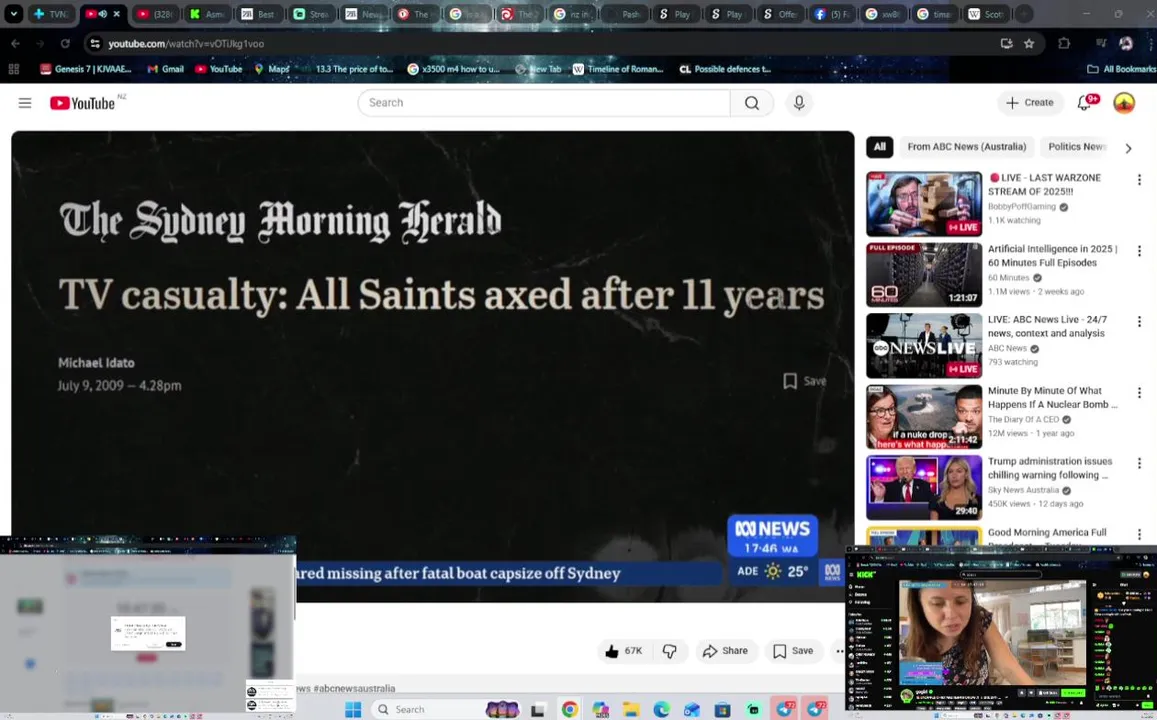This screenshot has width=1157, height=720.
Task: Open a new Chrome tab with plus
Action: [1024, 14]
